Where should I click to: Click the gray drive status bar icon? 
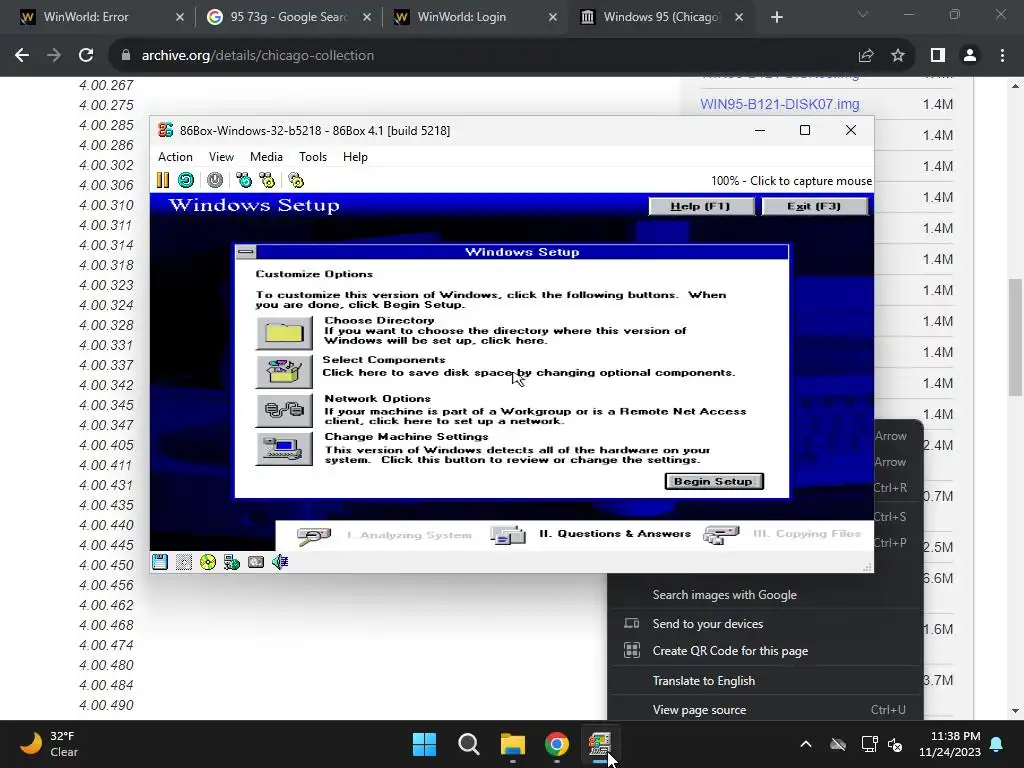[x=256, y=562]
